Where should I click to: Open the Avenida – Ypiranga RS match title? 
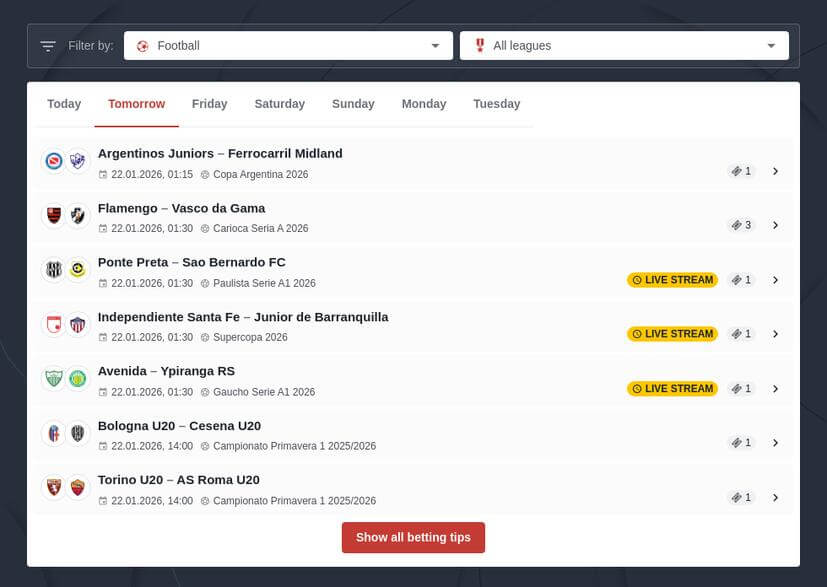[166, 371]
